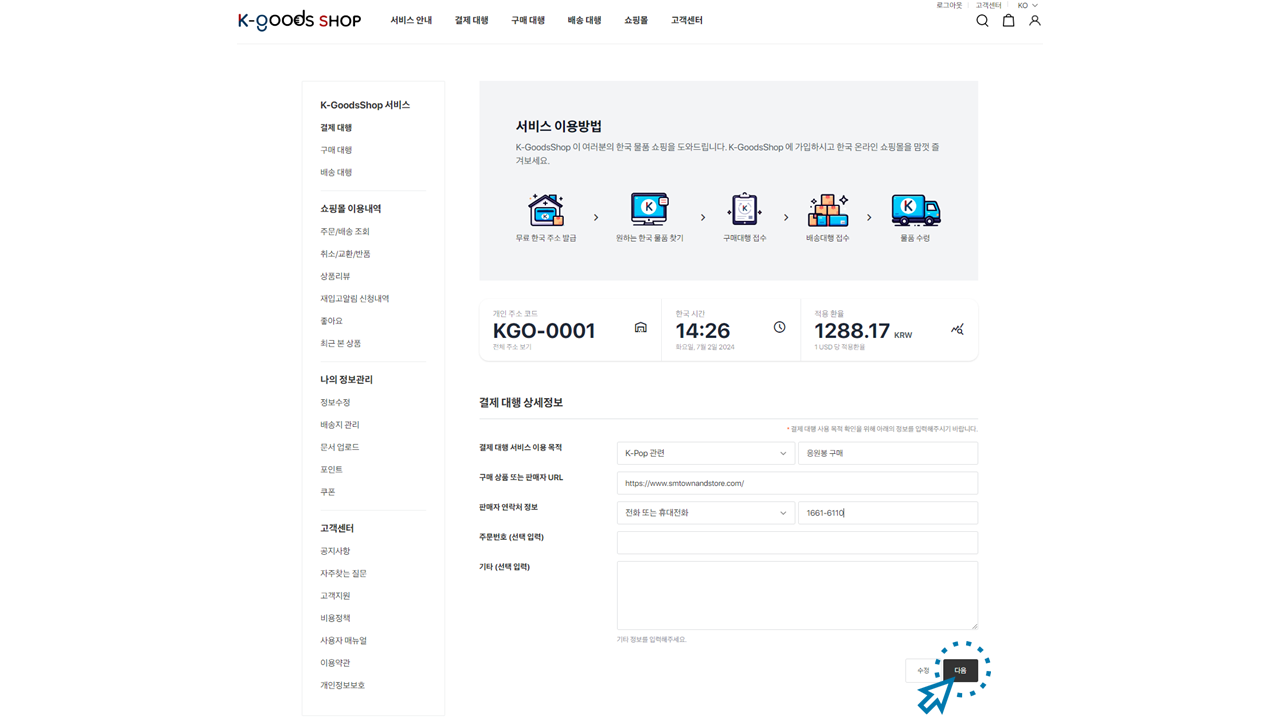1280x720 pixels.
Task: Click the 다음 button
Action: point(960,671)
